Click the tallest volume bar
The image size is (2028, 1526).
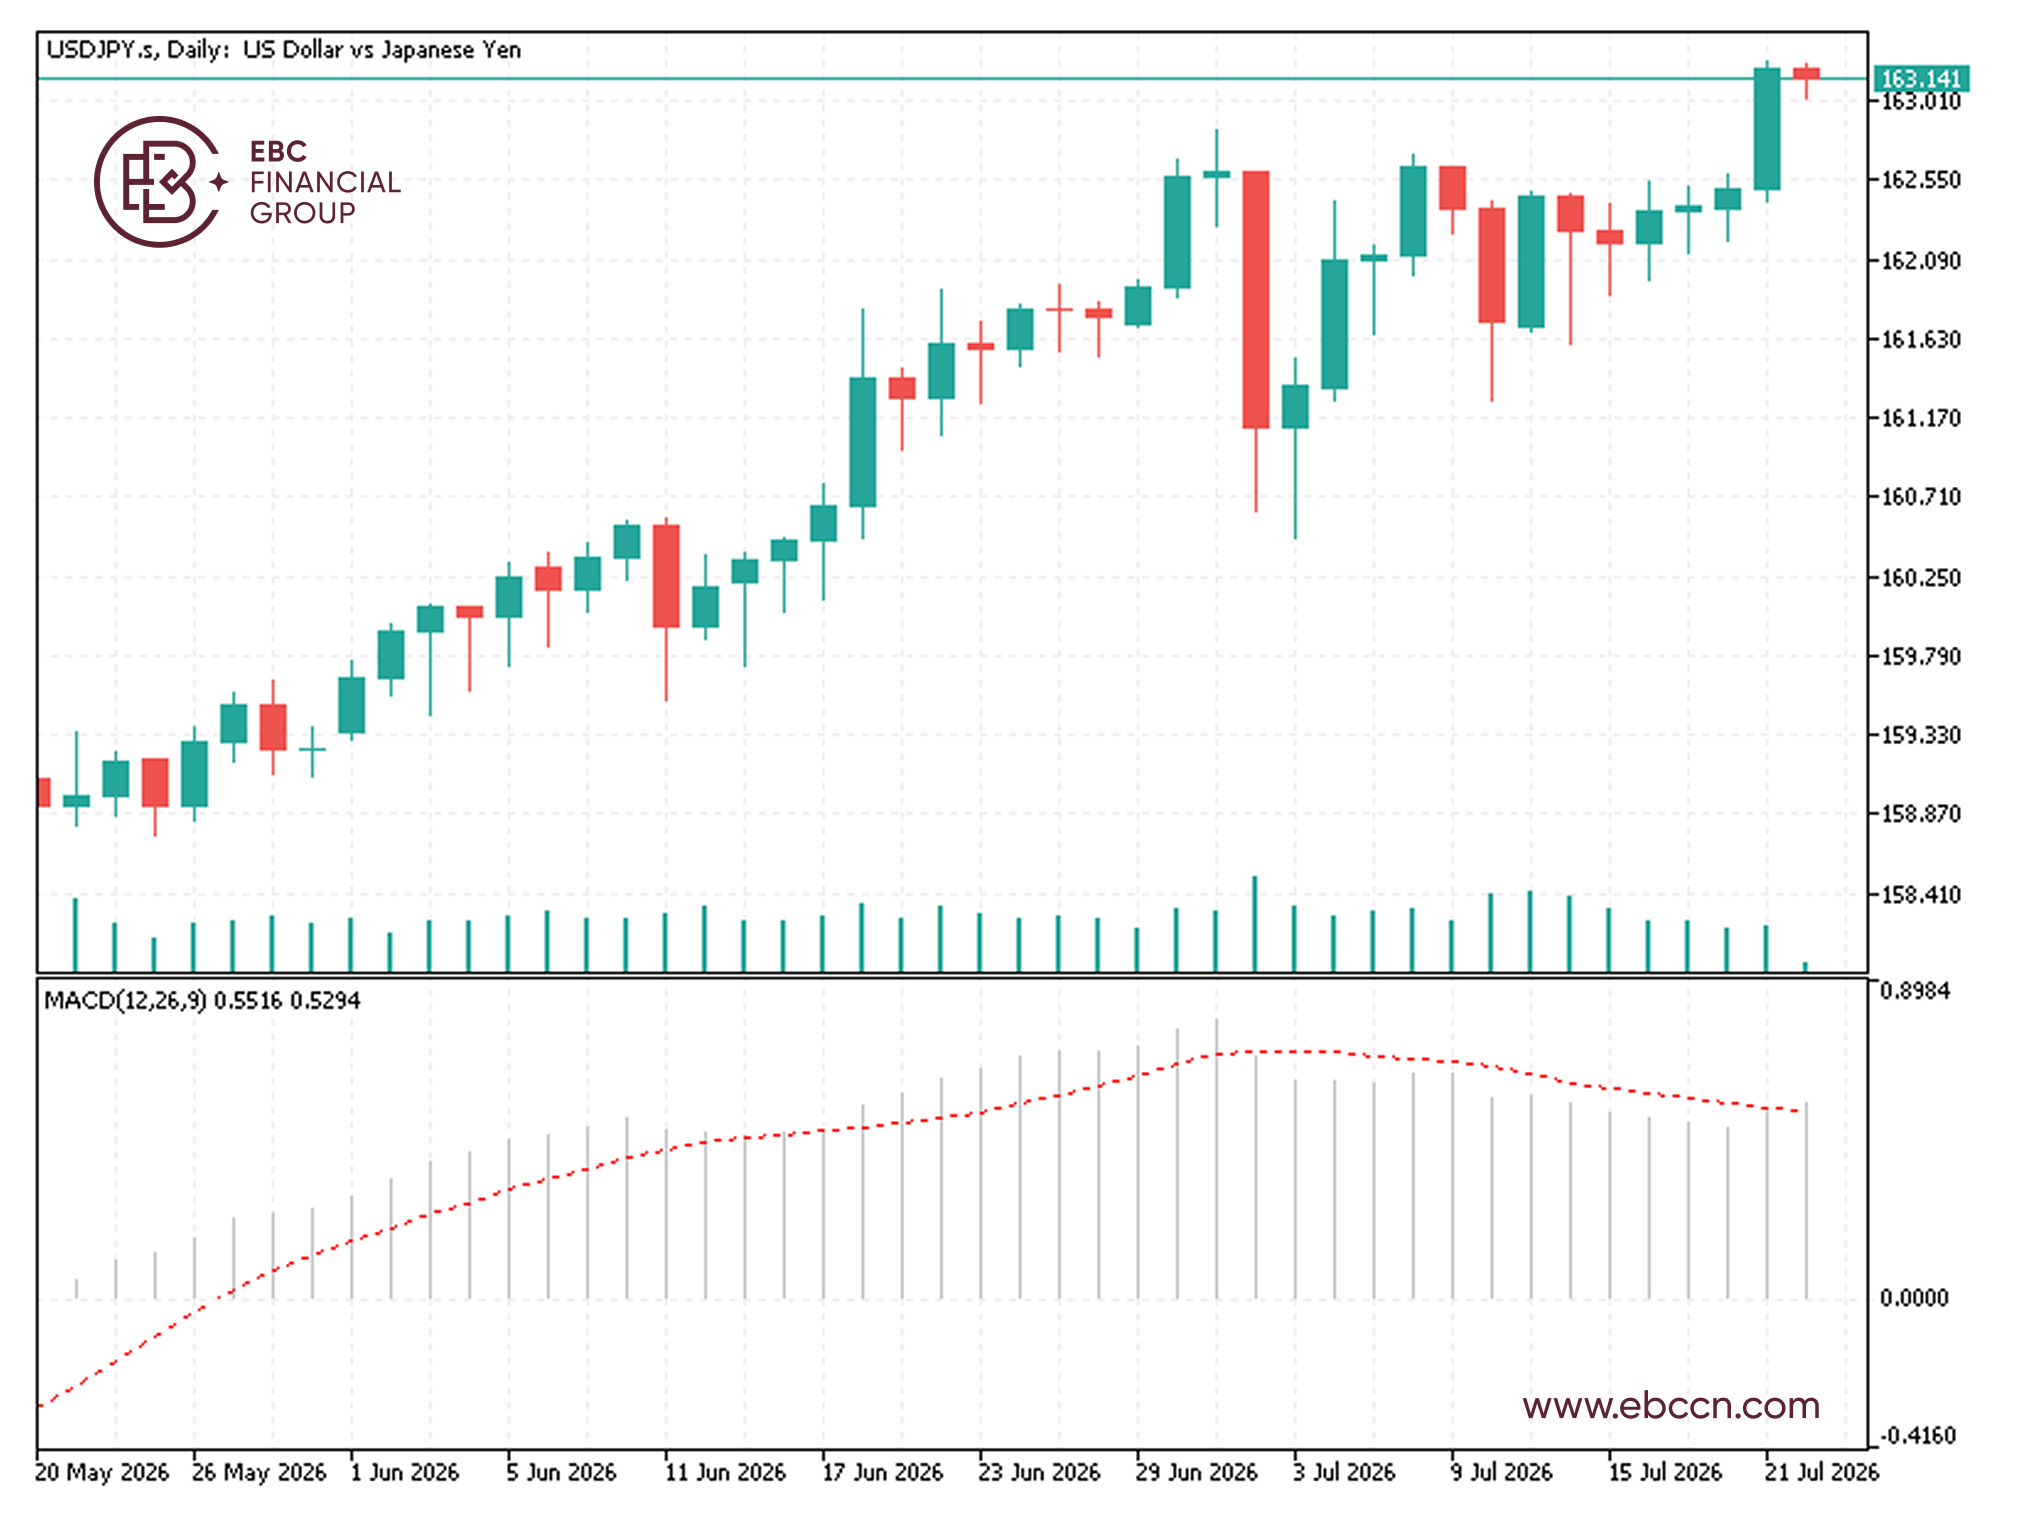(x=1255, y=923)
